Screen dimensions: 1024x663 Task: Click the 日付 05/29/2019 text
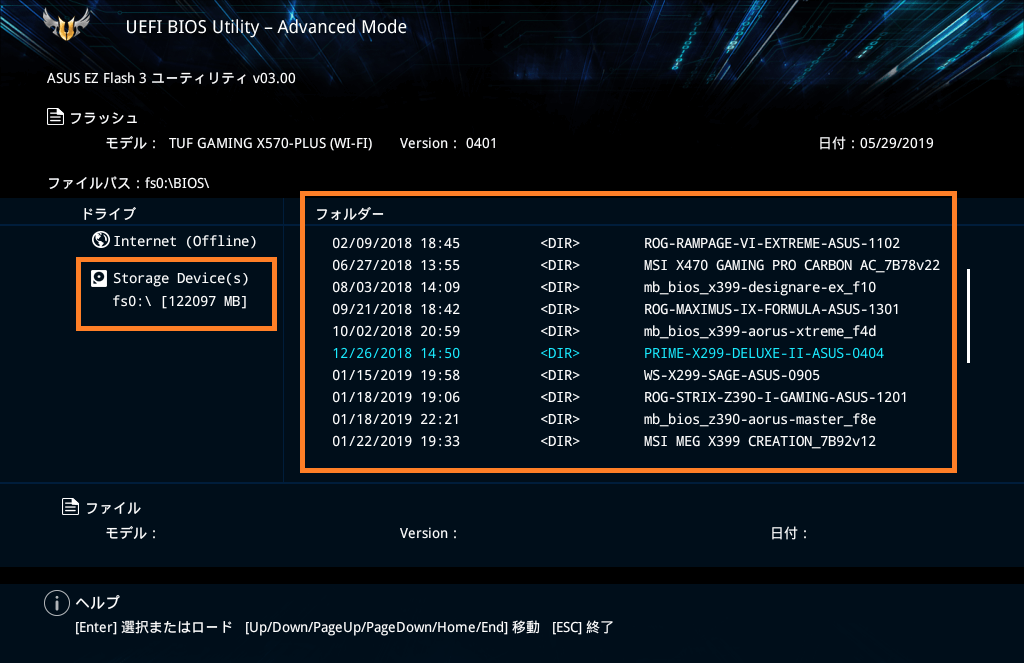[x=876, y=143]
